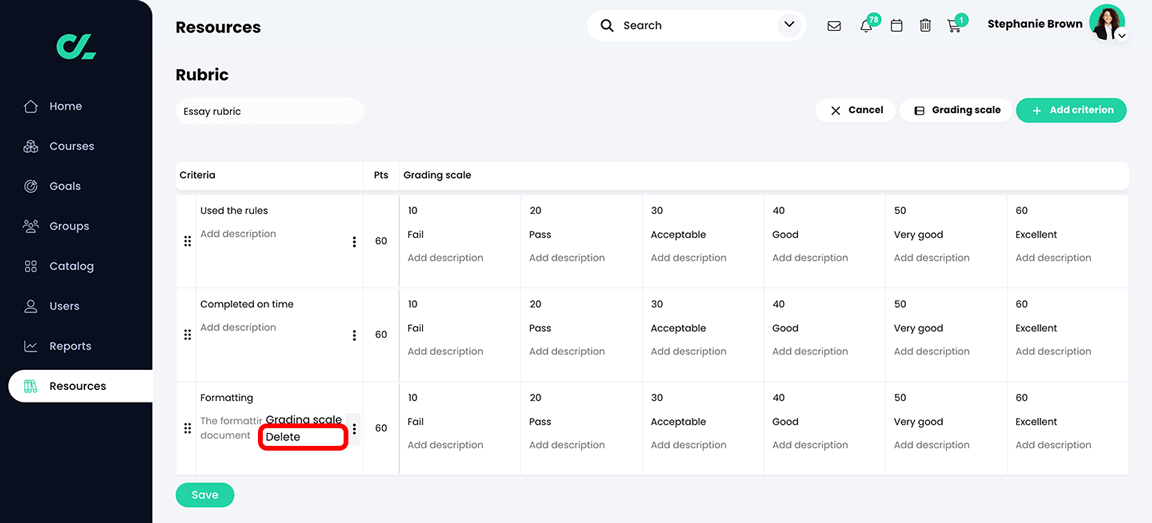Image resolution: width=1152 pixels, height=523 pixels.
Task: Click Stephanie Brown's profile avatar
Action: click(x=1106, y=22)
